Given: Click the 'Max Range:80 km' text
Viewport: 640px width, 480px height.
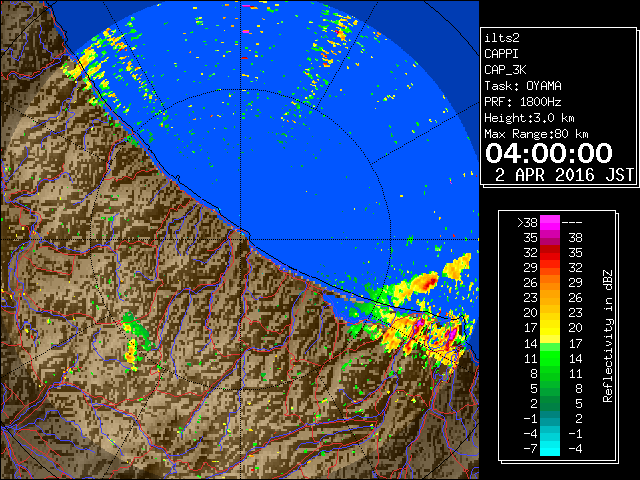Looking at the screenshot, I should point(536,134).
